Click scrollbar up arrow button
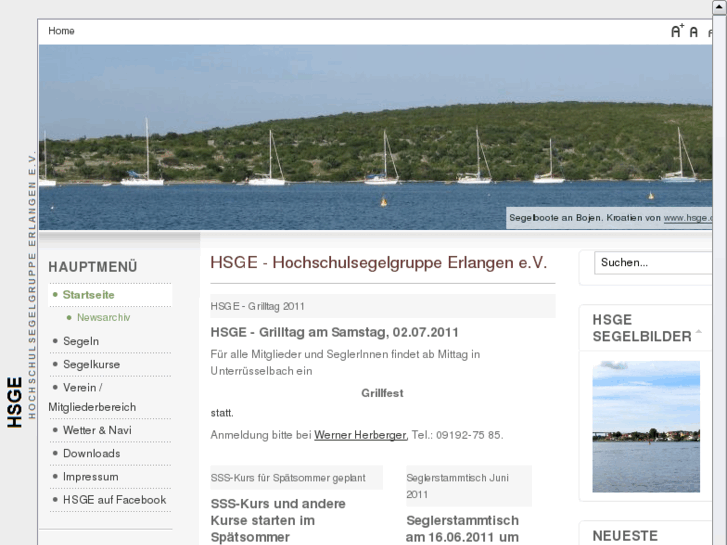The image size is (727, 545). click(x=719, y=7)
